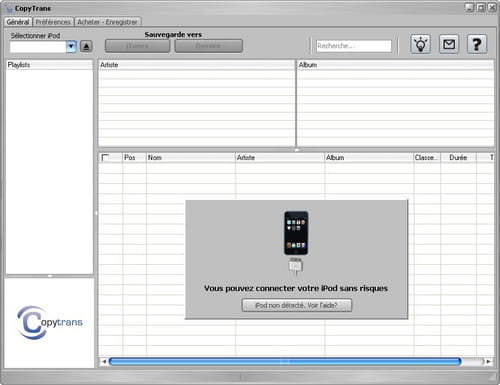
Task: Click the iTunes backup button
Action: pyautogui.click(x=137, y=46)
